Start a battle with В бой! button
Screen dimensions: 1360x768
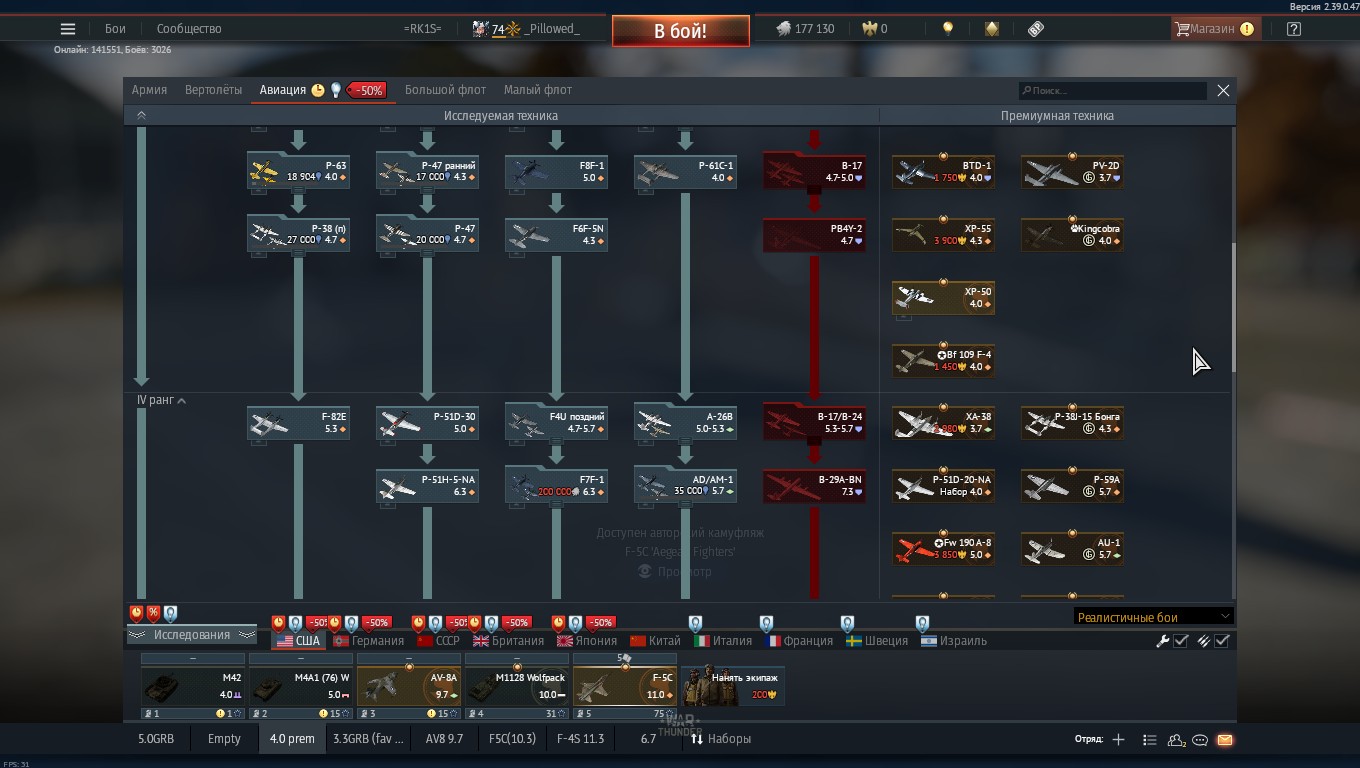[680, 31]
